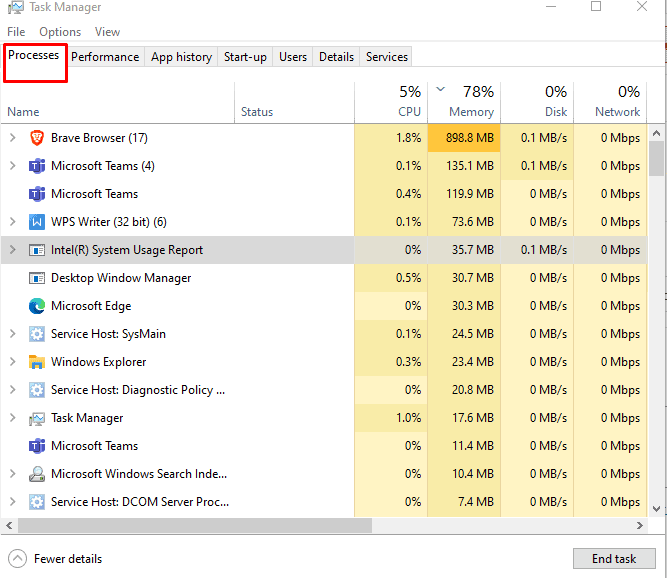Click the vertical scrollbar down arrow
Image resolution: width=667 pixels, height=578 pixels.
click(x=656, y=509)
